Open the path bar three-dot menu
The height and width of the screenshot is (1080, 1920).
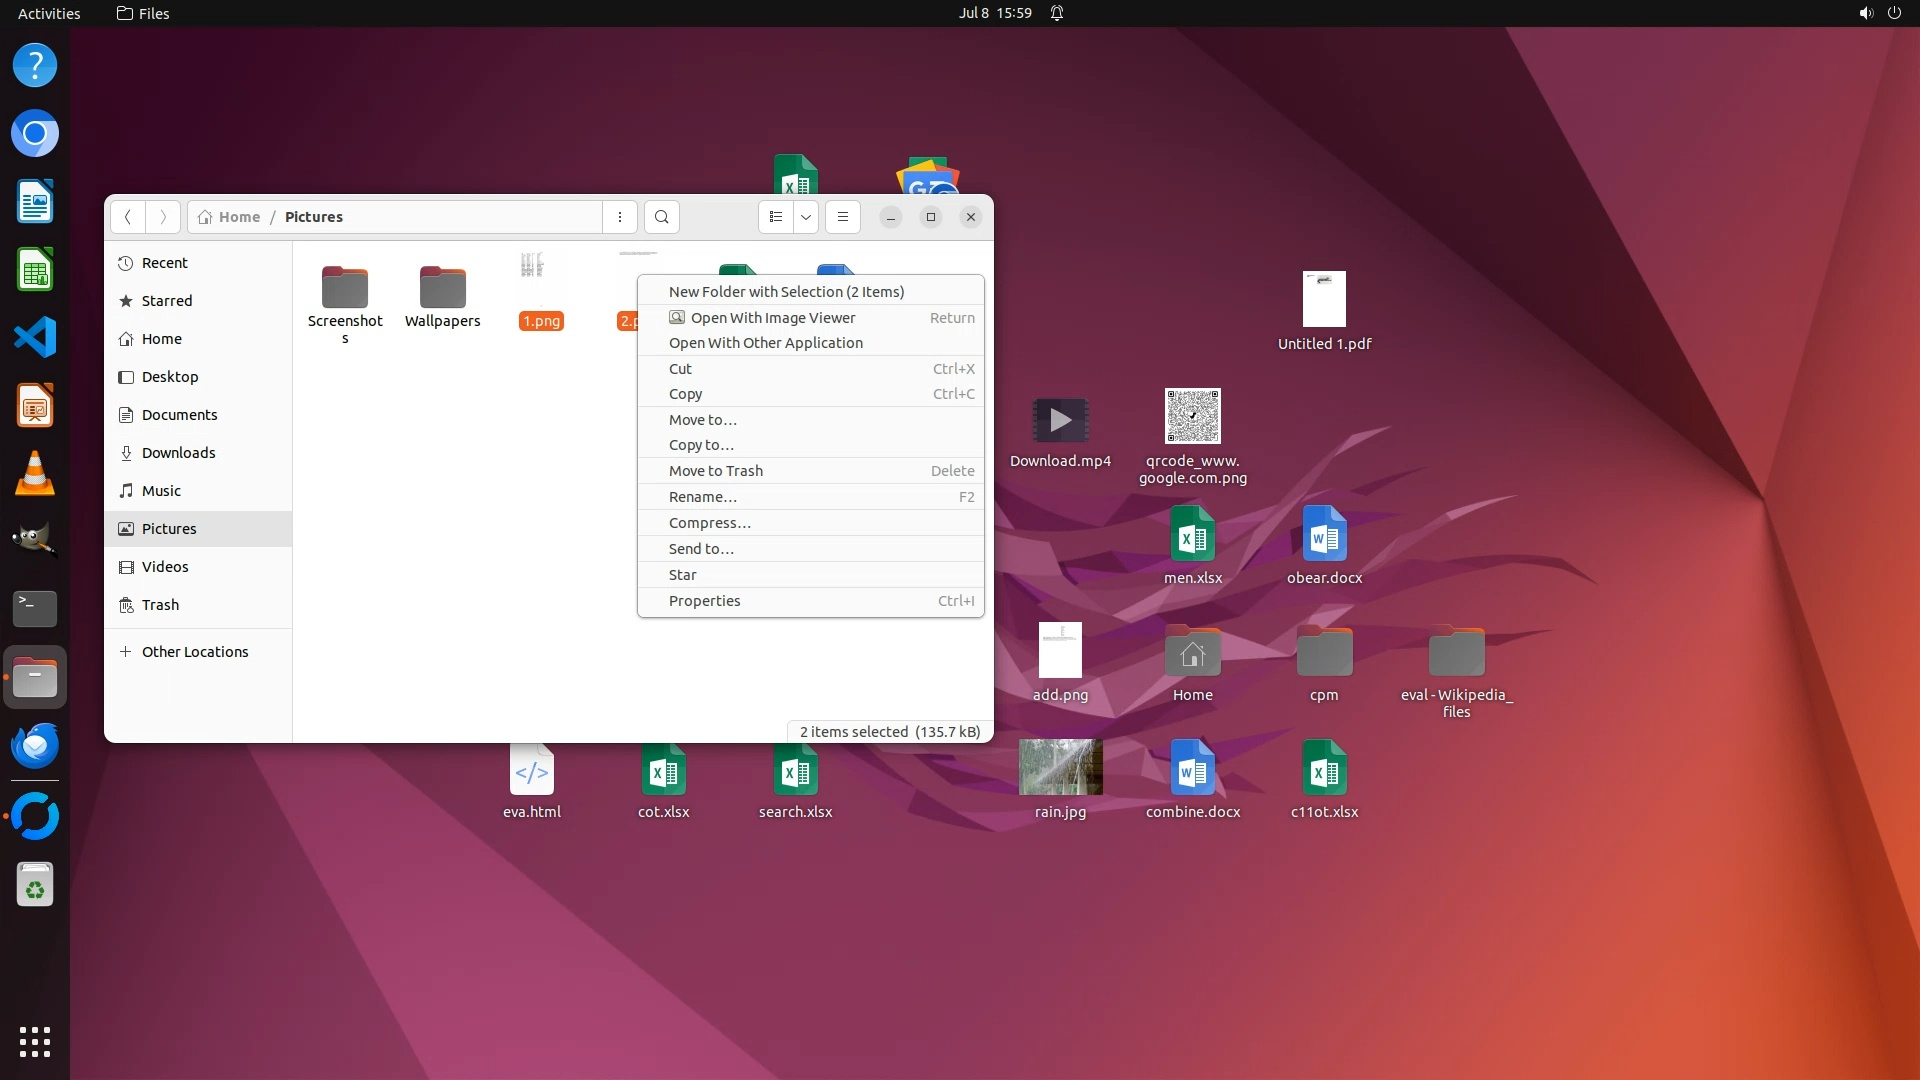(620, 217)
